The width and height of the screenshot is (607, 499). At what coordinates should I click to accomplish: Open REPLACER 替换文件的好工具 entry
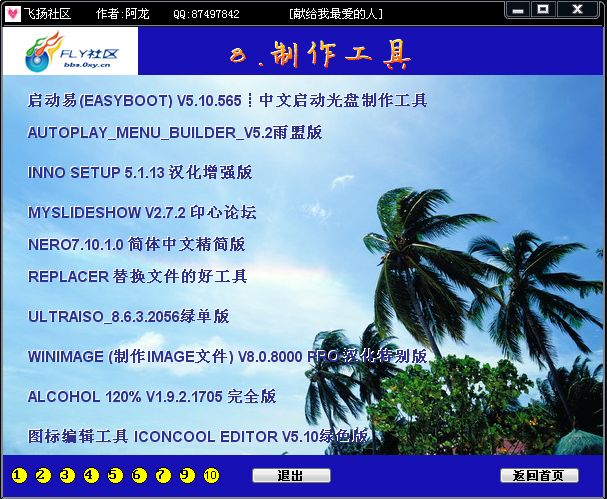pyautogui.click(x=137, y=276)
